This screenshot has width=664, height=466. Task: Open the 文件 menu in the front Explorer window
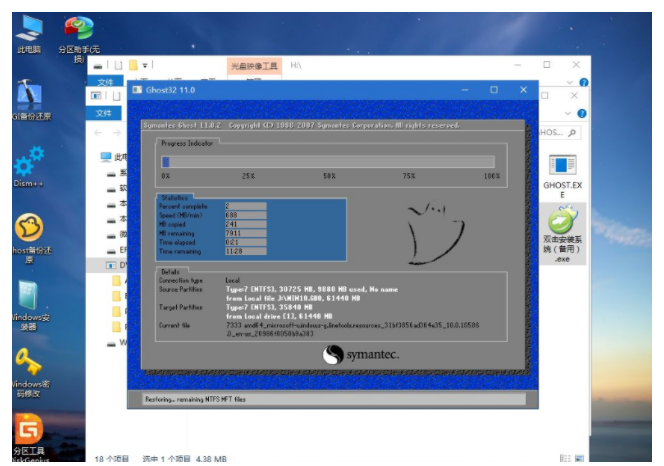103,114
